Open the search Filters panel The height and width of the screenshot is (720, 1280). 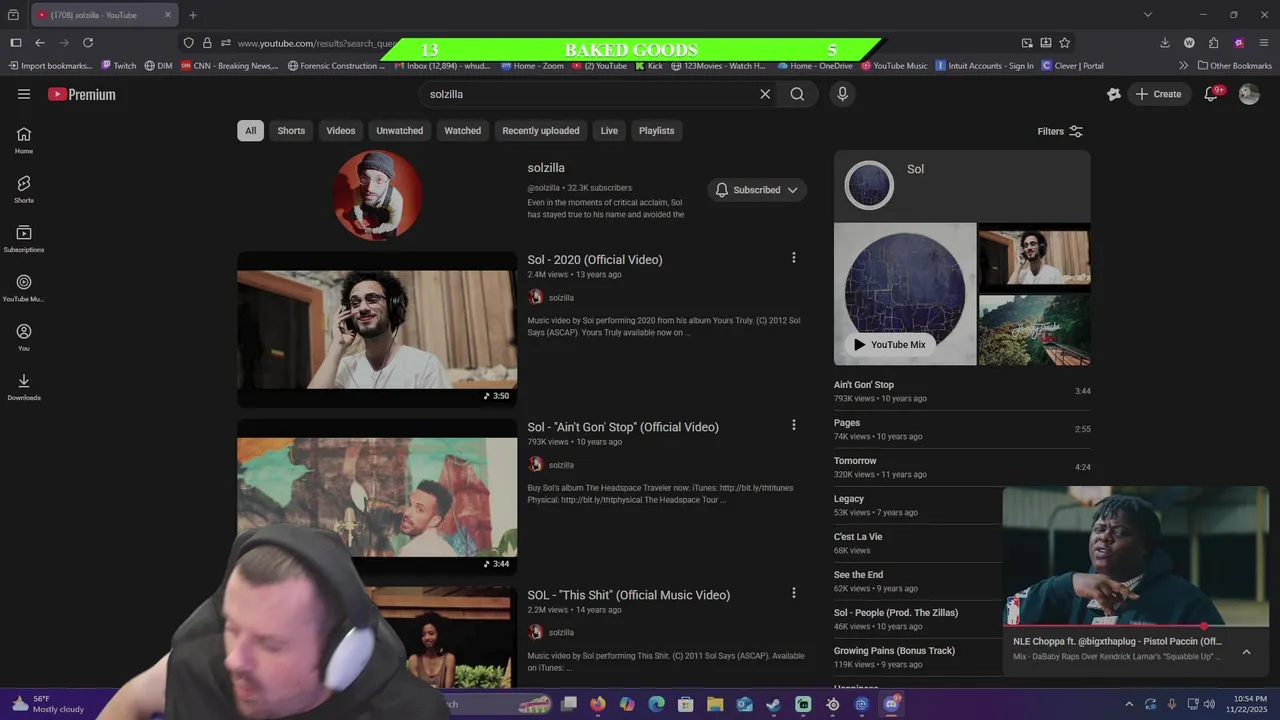(1060, 131)
